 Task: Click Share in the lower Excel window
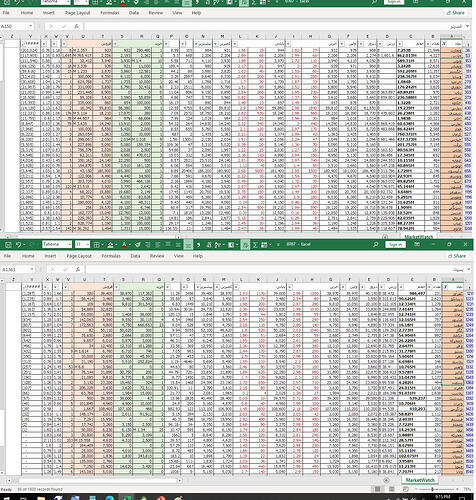pyautogui.click(x=457, y=256)
